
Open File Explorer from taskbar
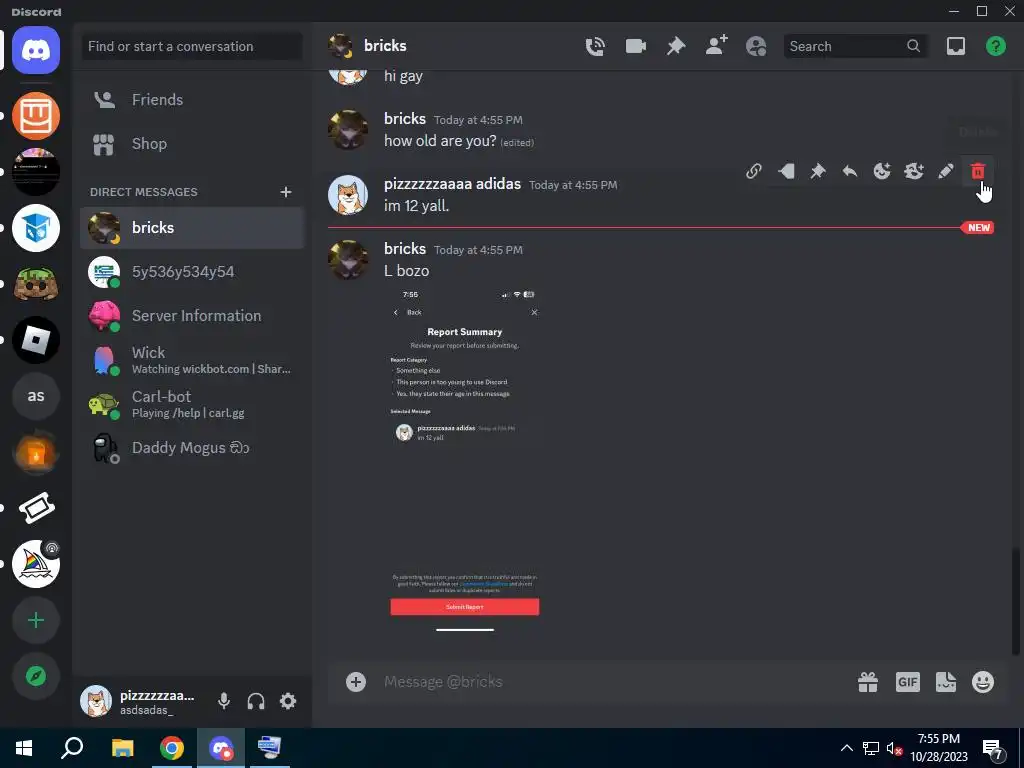122,748
